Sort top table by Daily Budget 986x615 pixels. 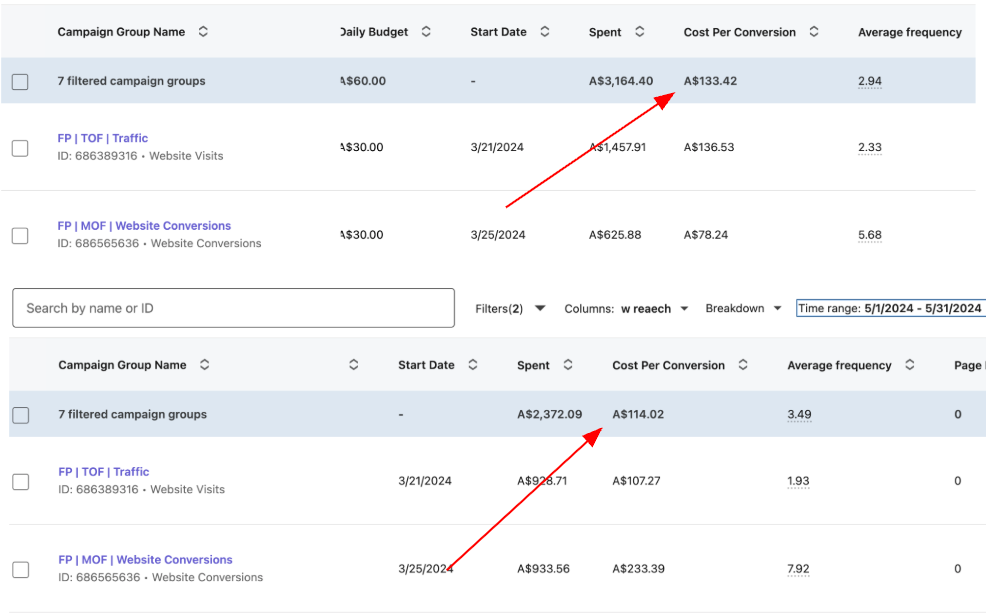coord(426,32)
